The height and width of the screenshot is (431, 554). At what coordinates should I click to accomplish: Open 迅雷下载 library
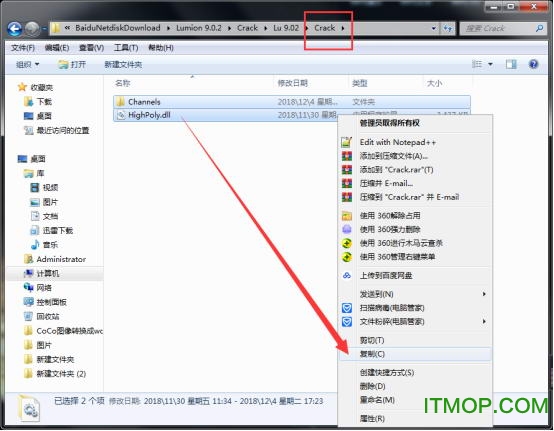pyautogui.click(x=58, y=231)
